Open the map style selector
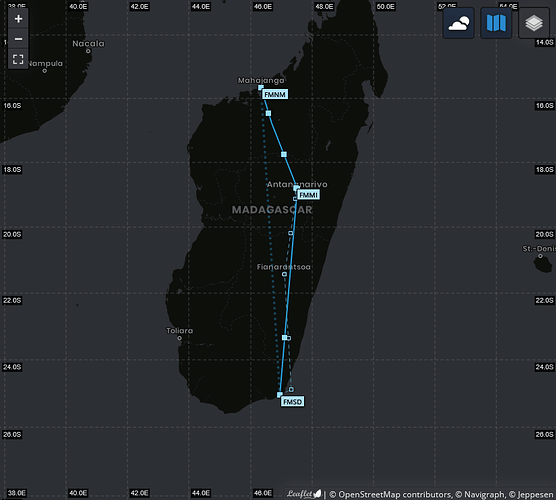Screen dimensions: 556x500 click(496, 23)
